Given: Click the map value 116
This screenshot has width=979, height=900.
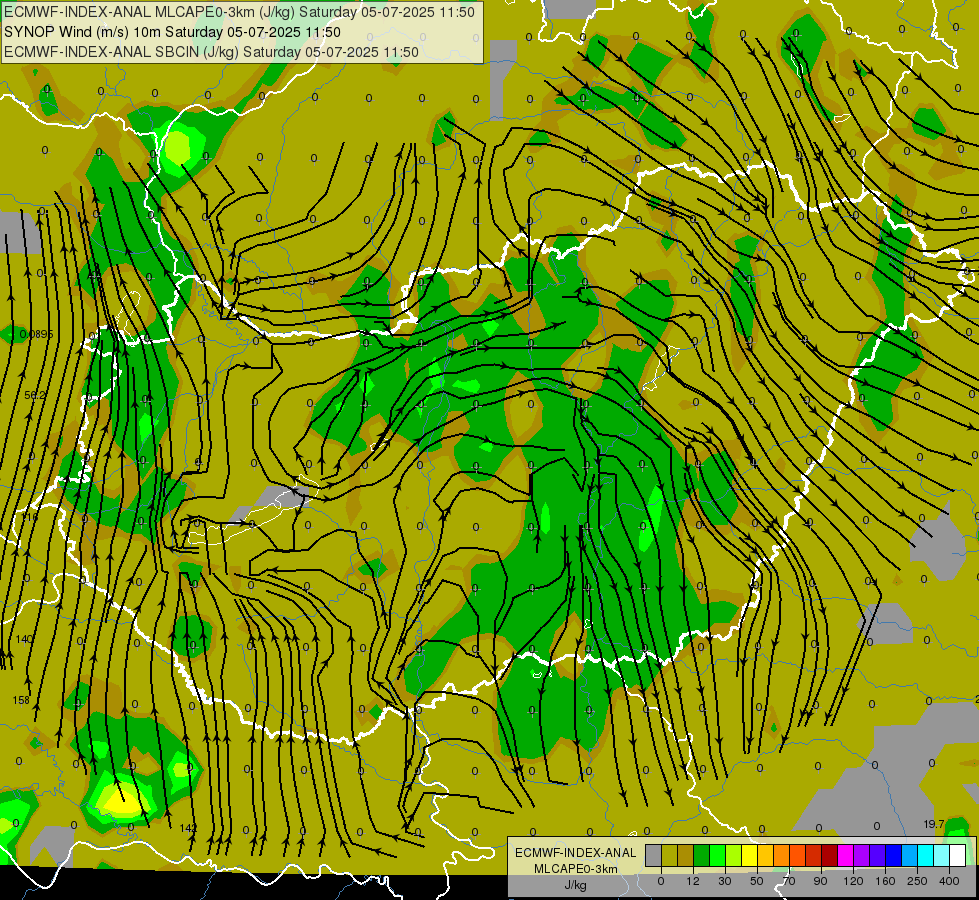Looking at the screenshot, I should (30, 517).
